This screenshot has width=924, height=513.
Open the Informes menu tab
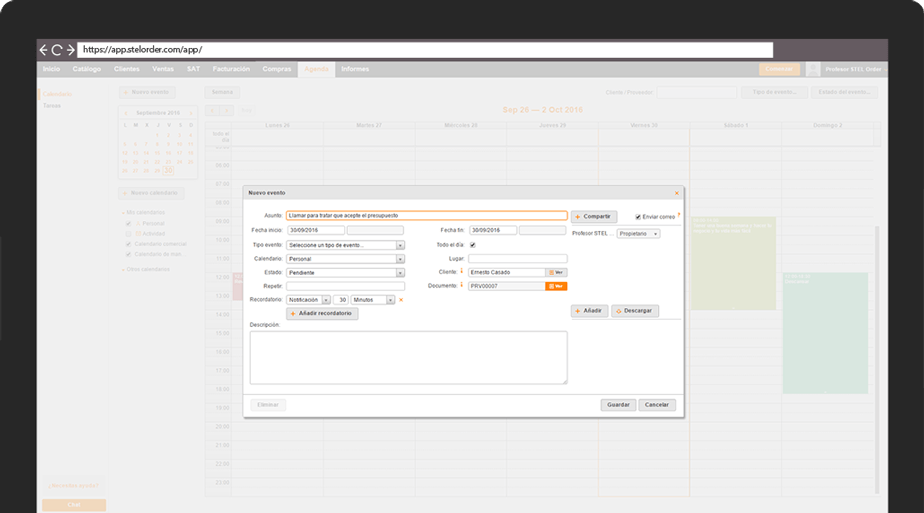(355, 69)
